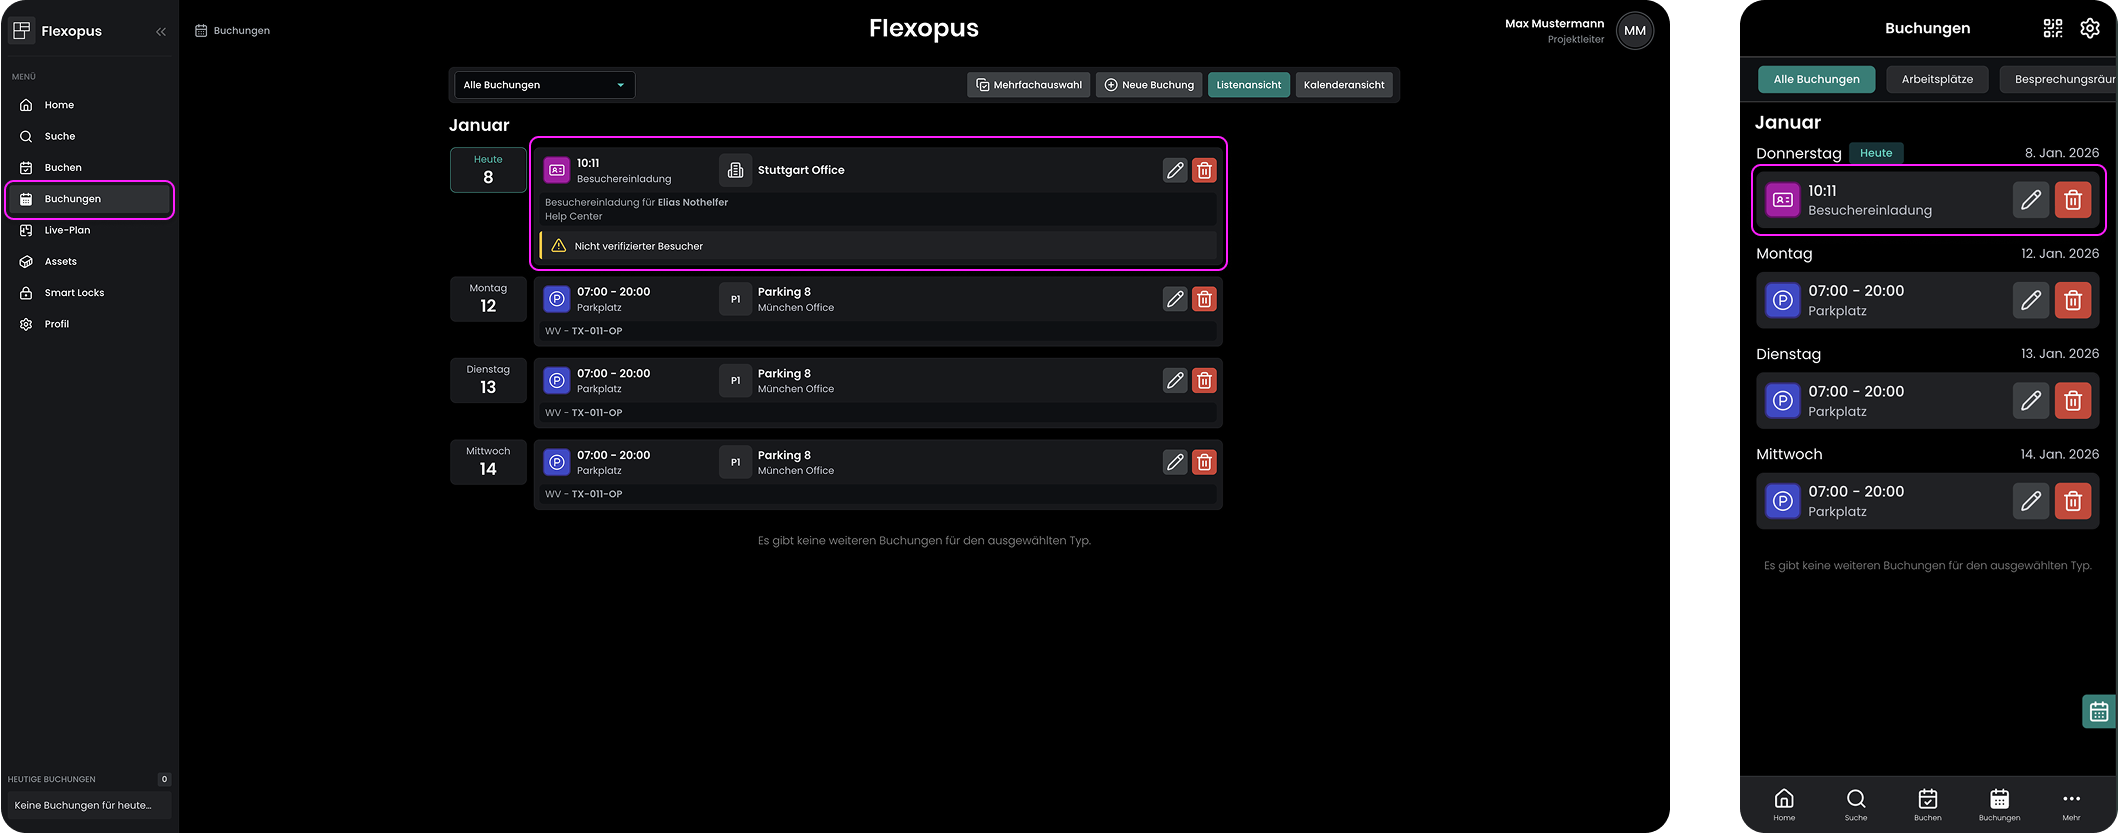Edit the Stuttgart Office visitor invitation

click(x=1174, y=171)
